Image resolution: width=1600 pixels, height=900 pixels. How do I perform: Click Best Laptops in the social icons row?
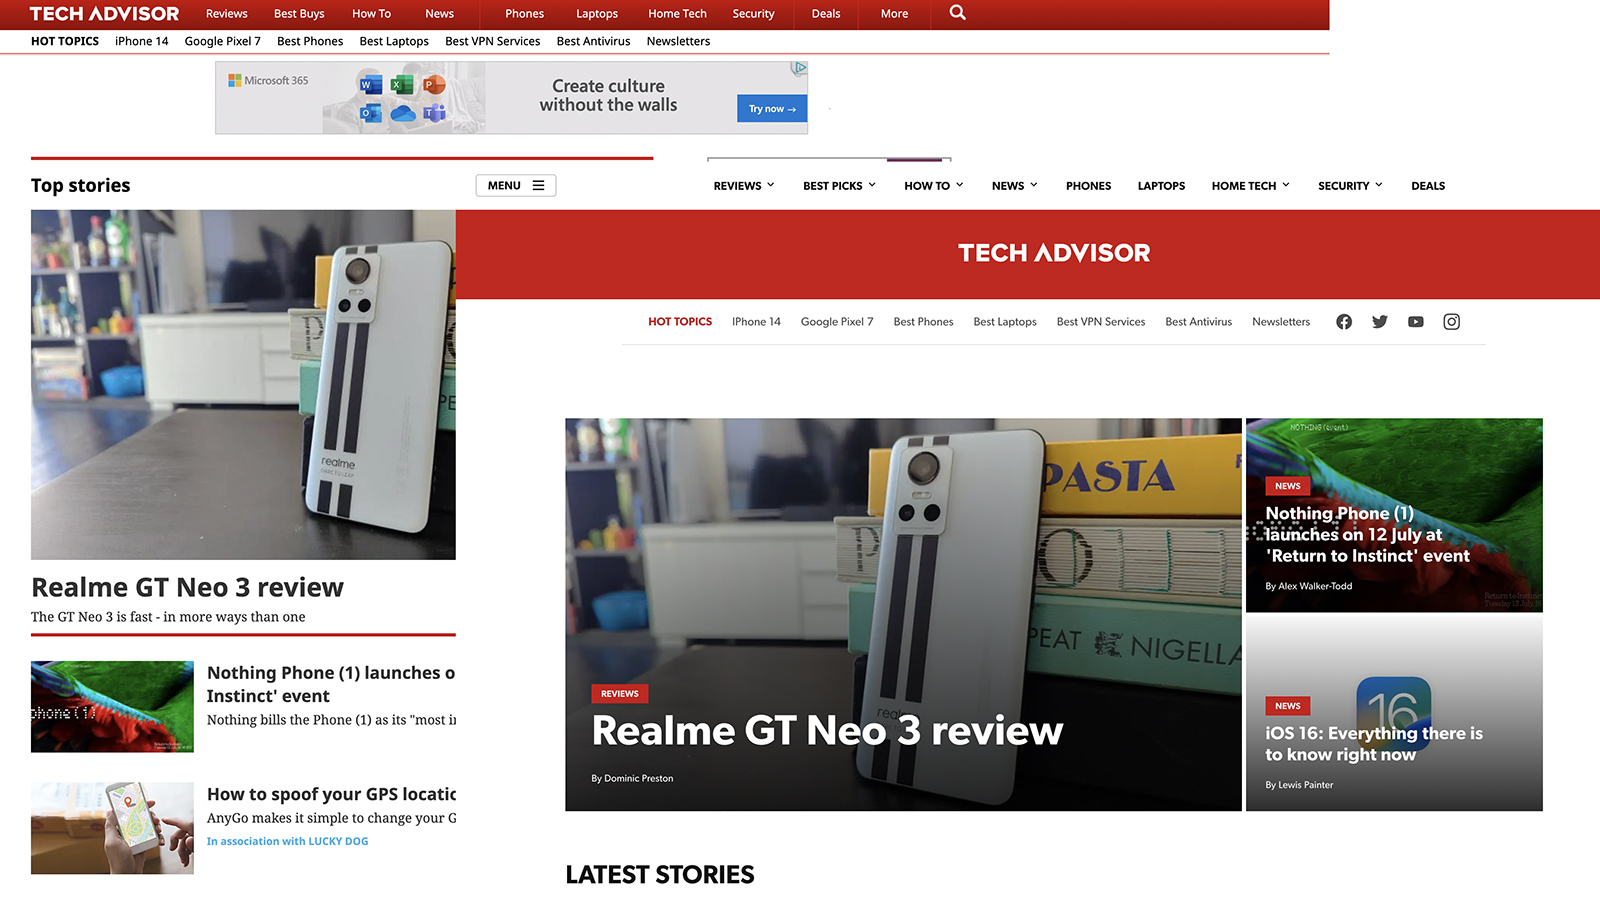coord(1005,322)
